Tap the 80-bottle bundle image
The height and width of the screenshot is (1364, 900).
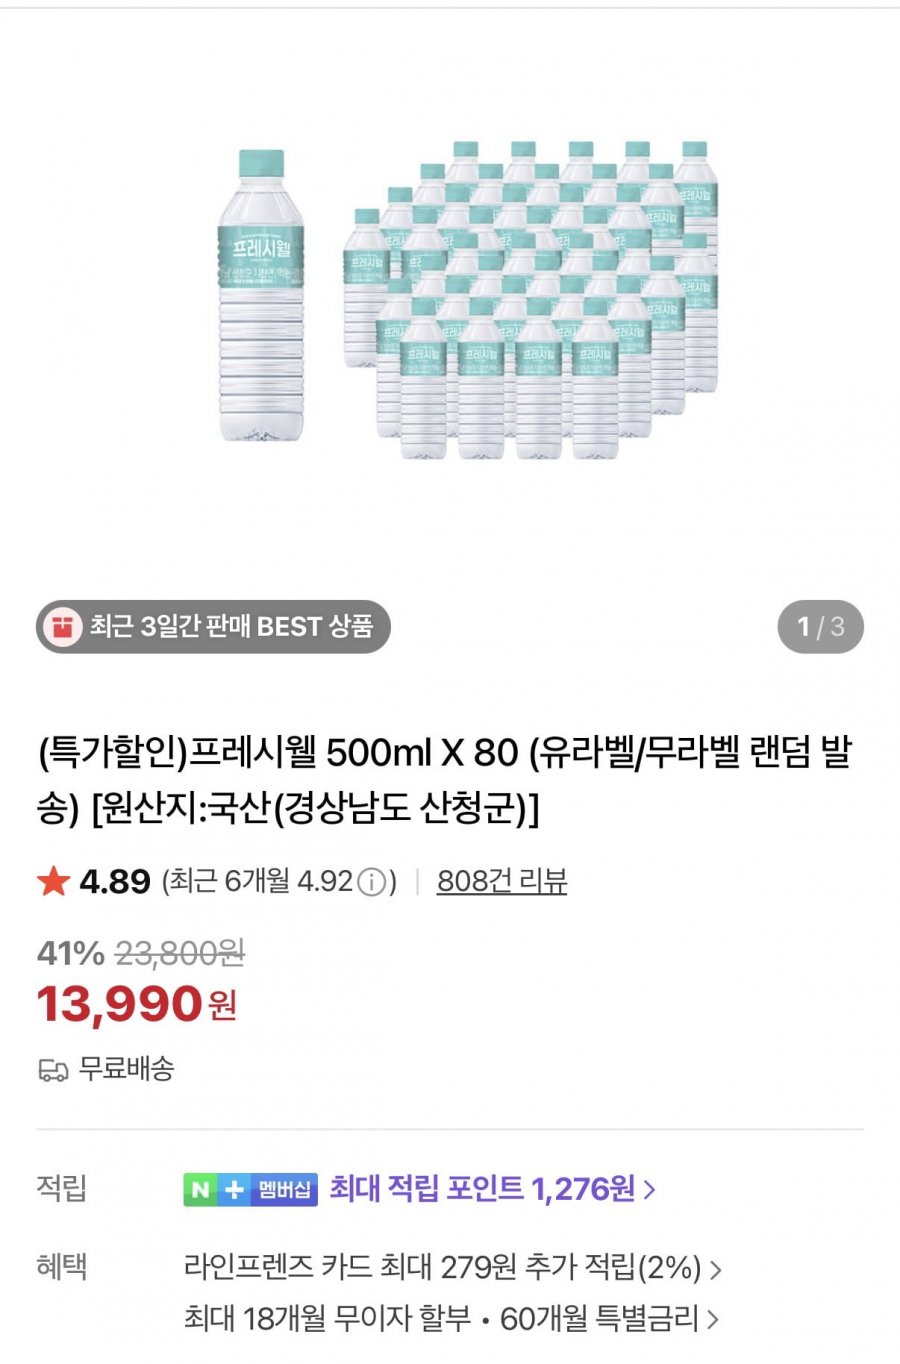(x=530, y=300)
